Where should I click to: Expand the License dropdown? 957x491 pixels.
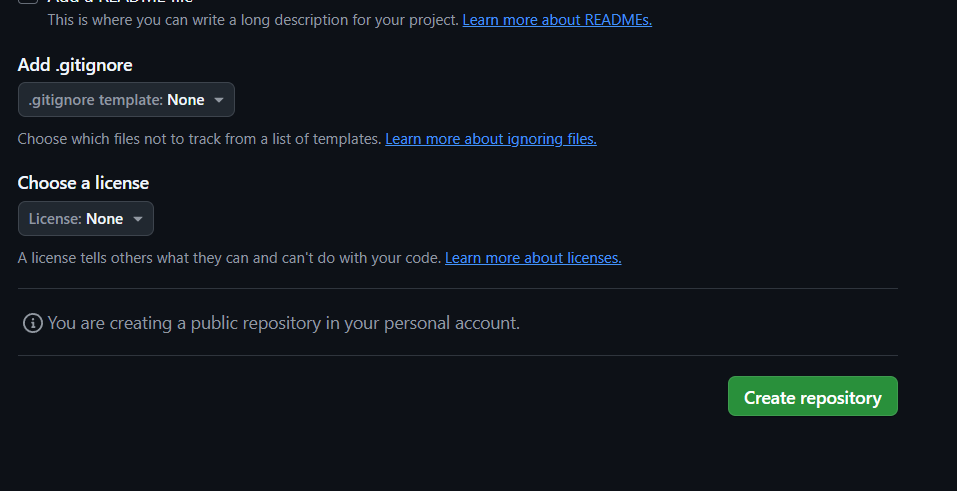click(86, 219)
